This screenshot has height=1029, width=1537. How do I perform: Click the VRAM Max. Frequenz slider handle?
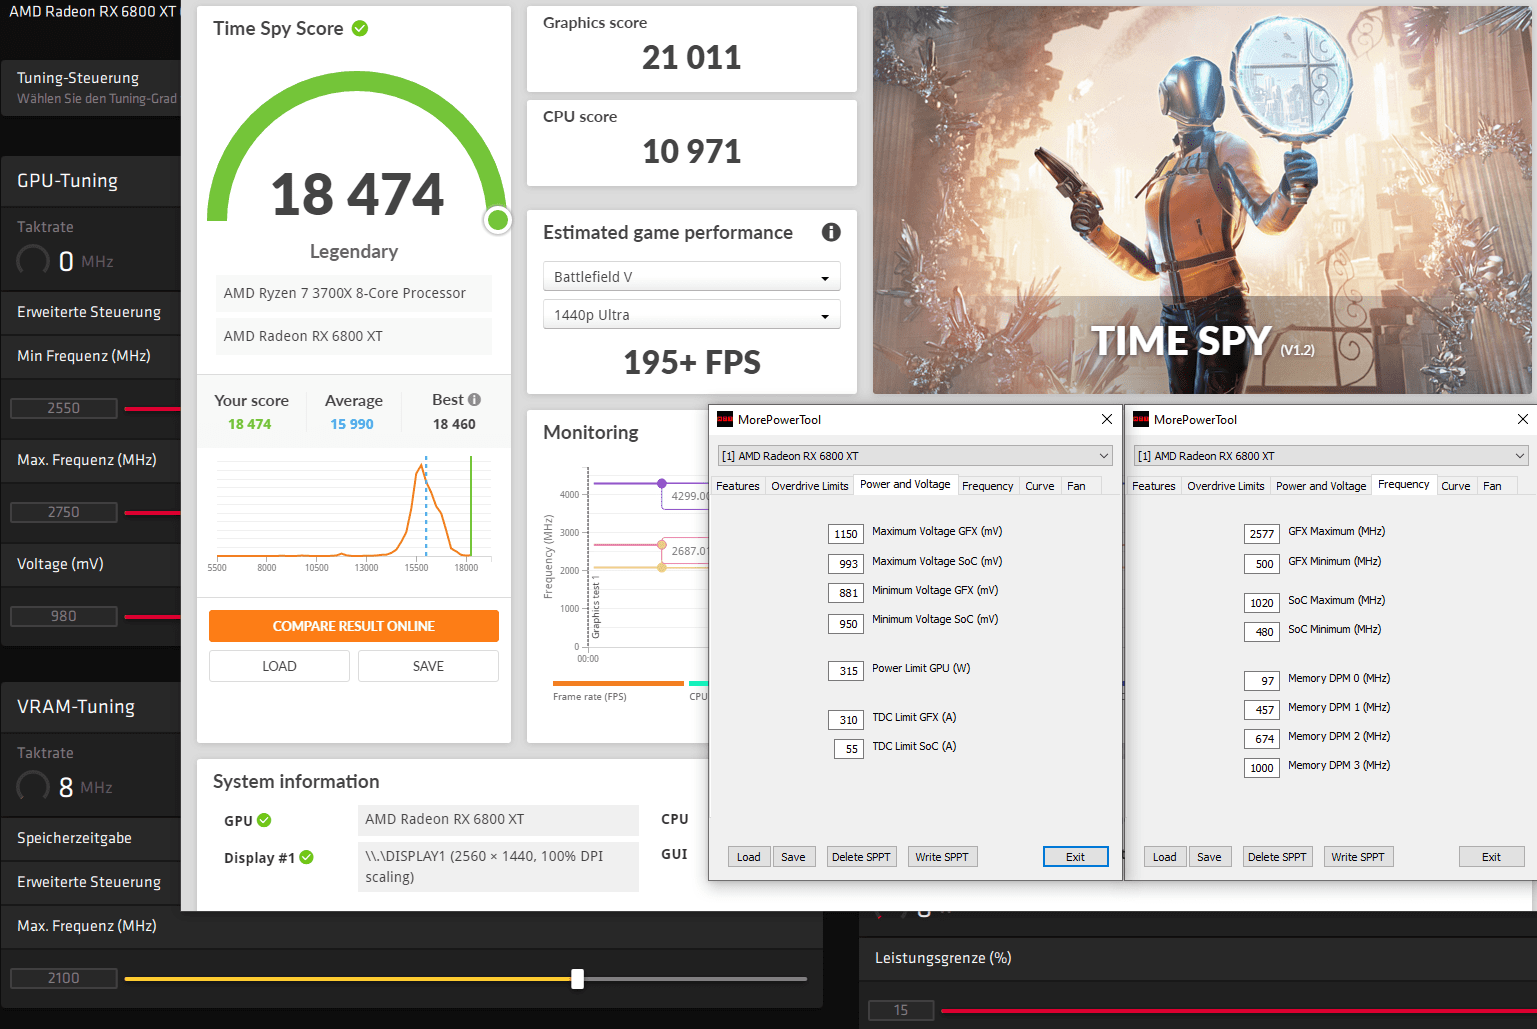577,979
